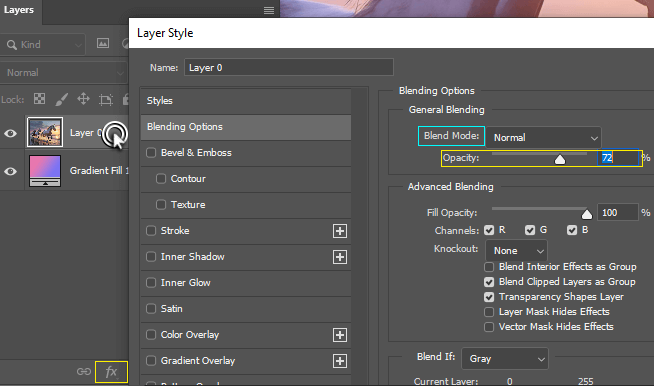Click the Gradient Fill 1 layer name
Screen dimensions: 654x386
click(99, 171)
